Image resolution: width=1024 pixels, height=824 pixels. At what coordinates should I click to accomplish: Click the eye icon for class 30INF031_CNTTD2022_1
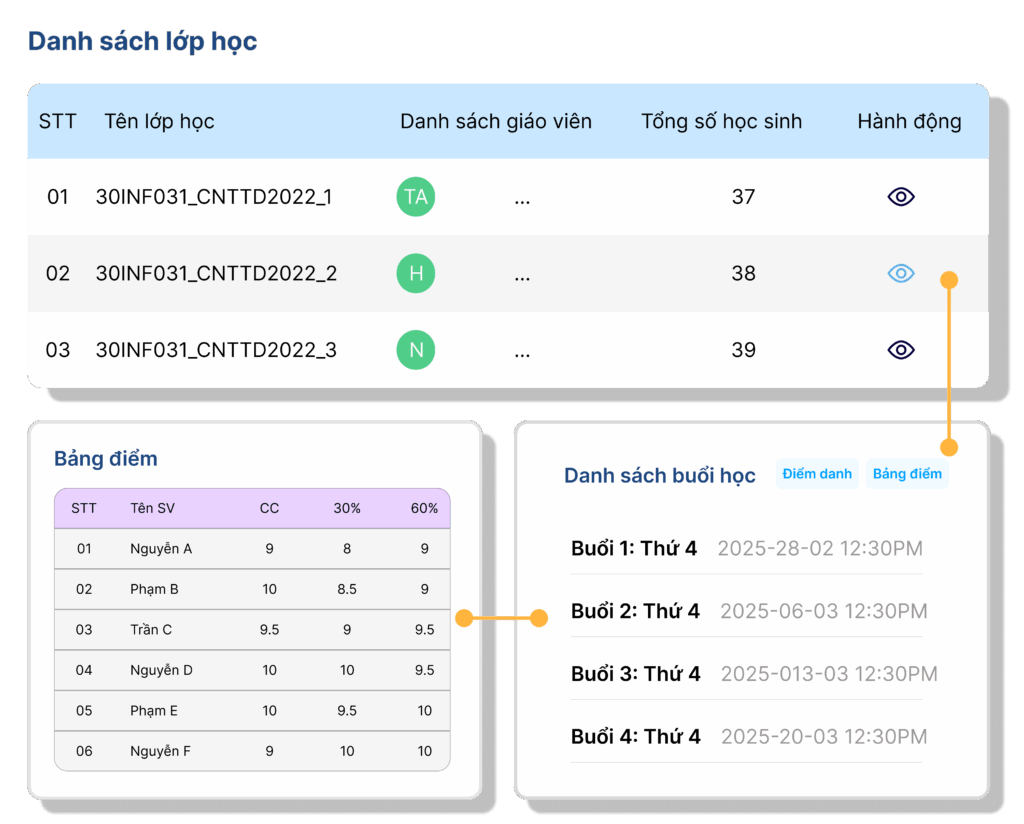tap(901, 197)
